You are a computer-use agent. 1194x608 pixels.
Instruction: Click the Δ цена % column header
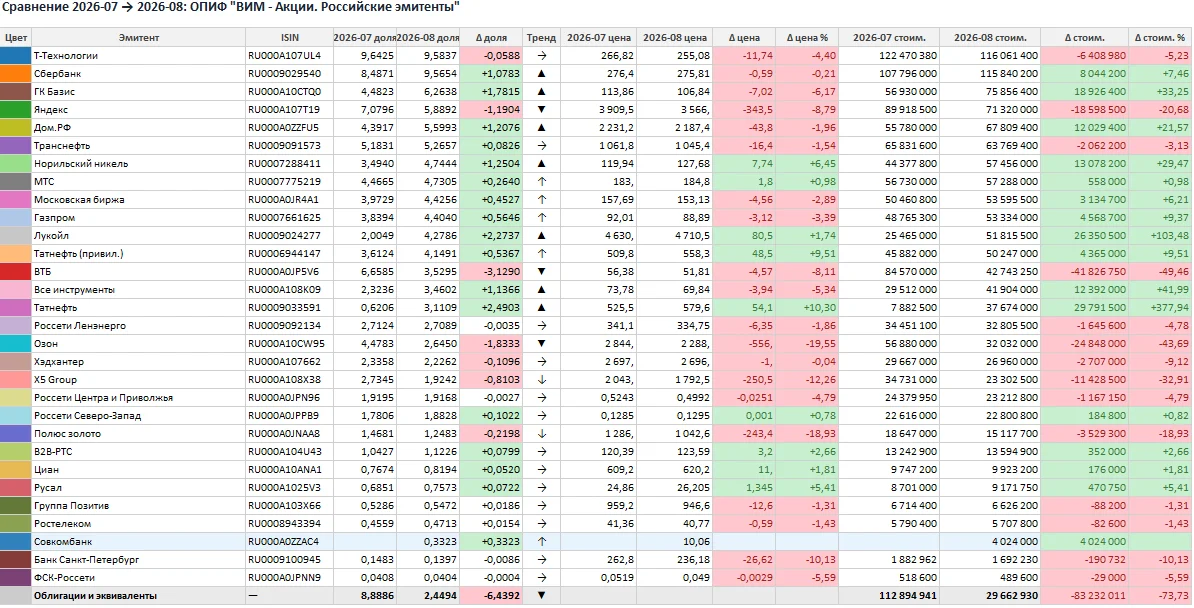[x=807, y=37]
